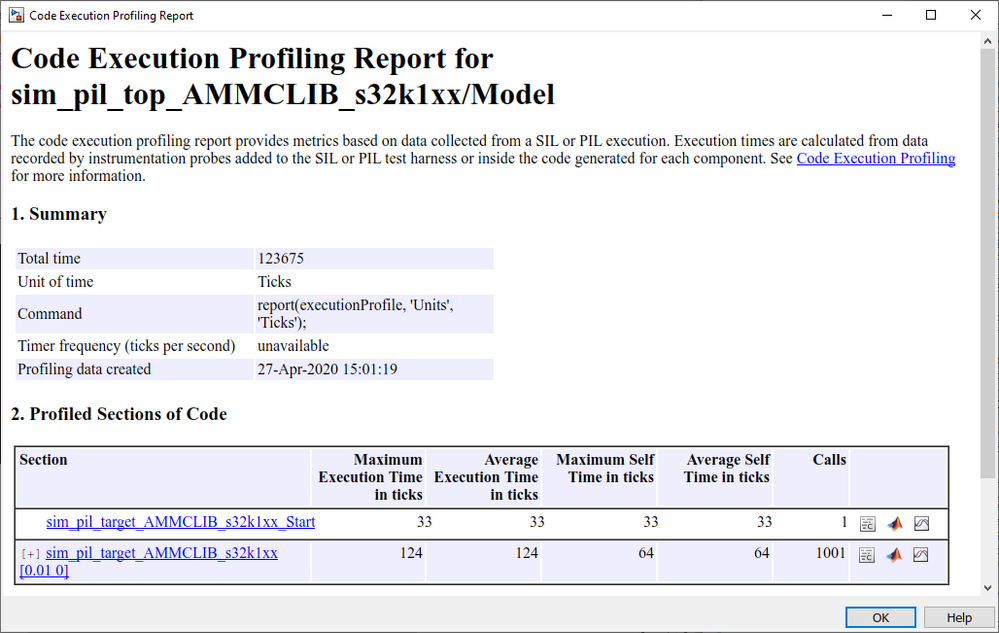This screenshot has width=999, height=633.
Task: Click the date 27-Apr-2020 15:01:19
Action: click(x=327, y=369)
